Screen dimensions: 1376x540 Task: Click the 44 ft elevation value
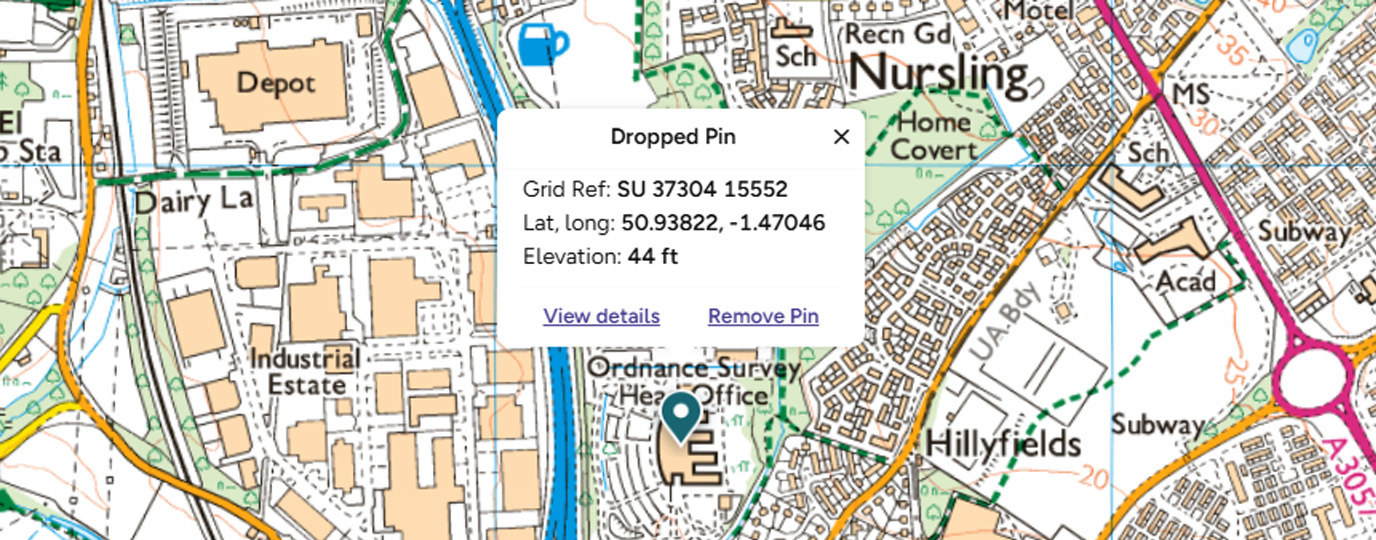point(652,257)
